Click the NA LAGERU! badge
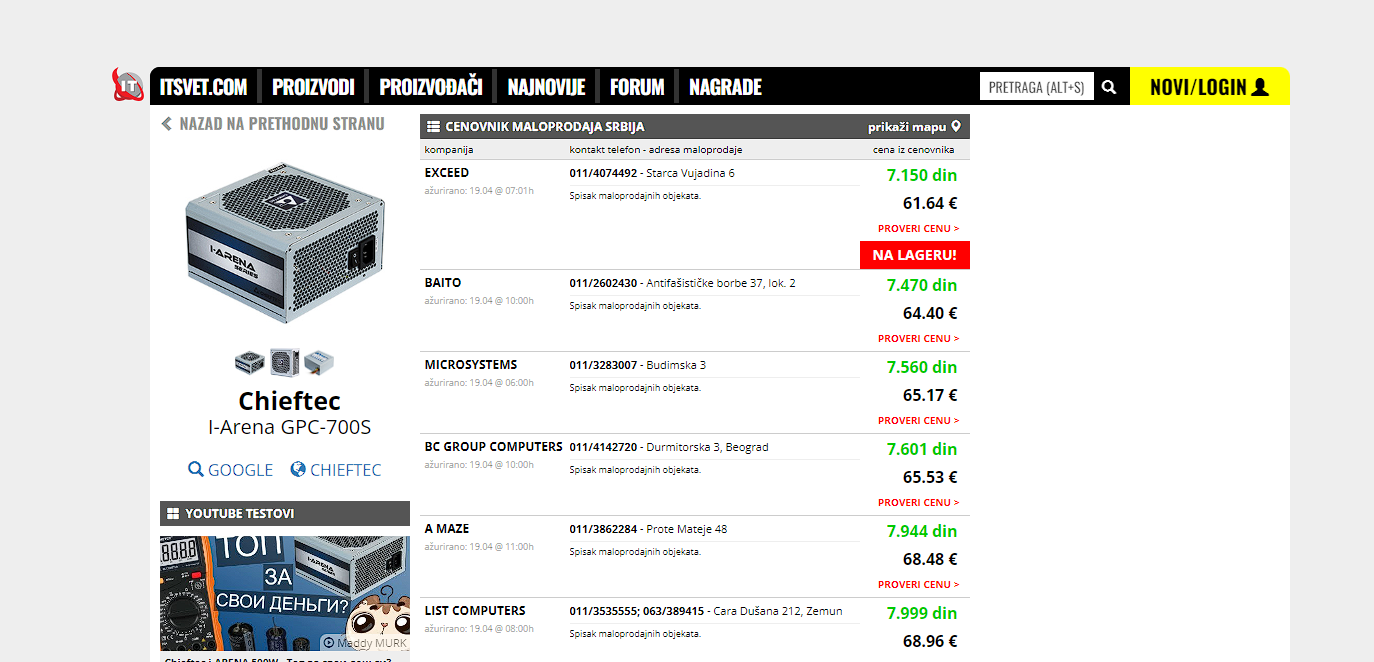The width and height of the screenshot is (1374, 662). [915, 255]
